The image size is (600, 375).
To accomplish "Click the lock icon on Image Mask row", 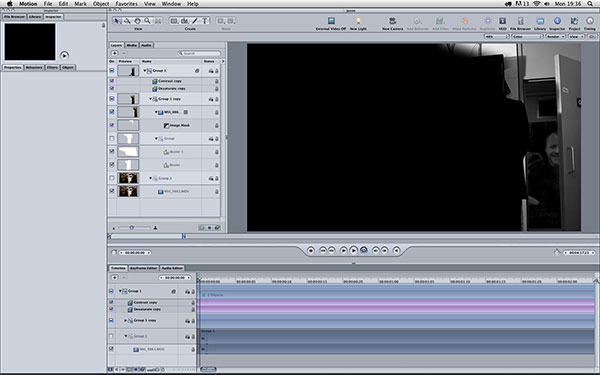I will [217, 126].
